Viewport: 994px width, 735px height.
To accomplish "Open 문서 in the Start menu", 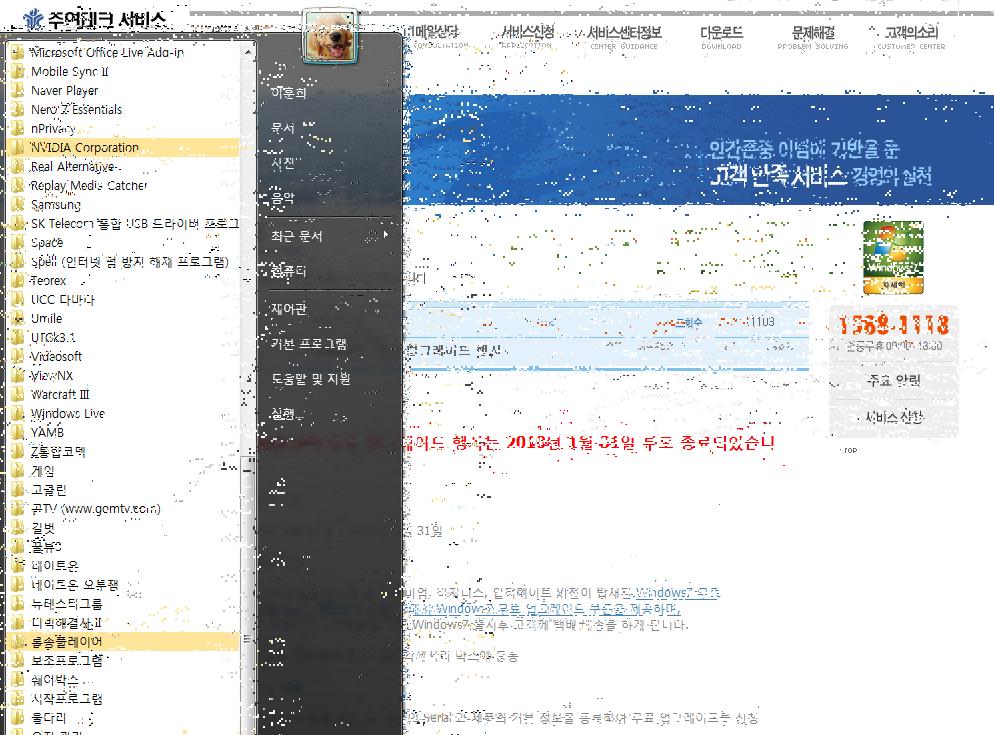I will coord(283,127).
